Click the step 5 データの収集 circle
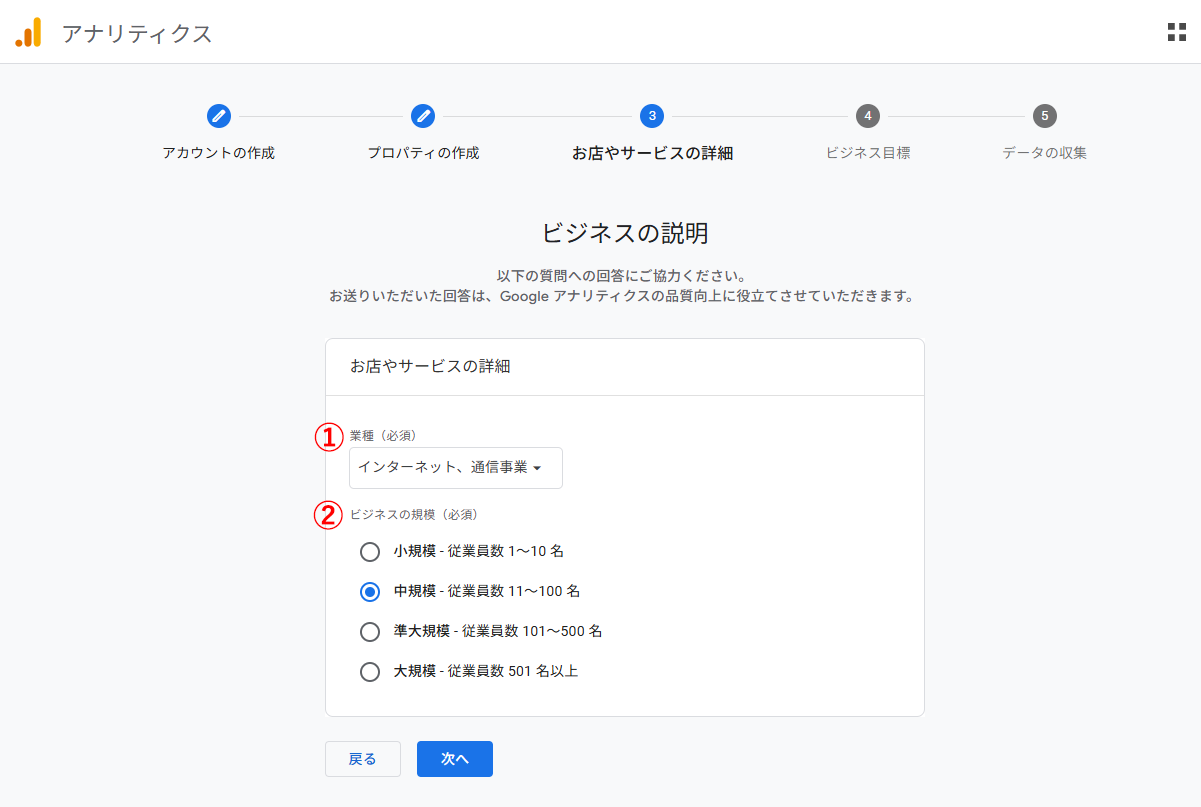This screenshot has height=807, width=1201. pyautogui.click(x=1044, y=116)
